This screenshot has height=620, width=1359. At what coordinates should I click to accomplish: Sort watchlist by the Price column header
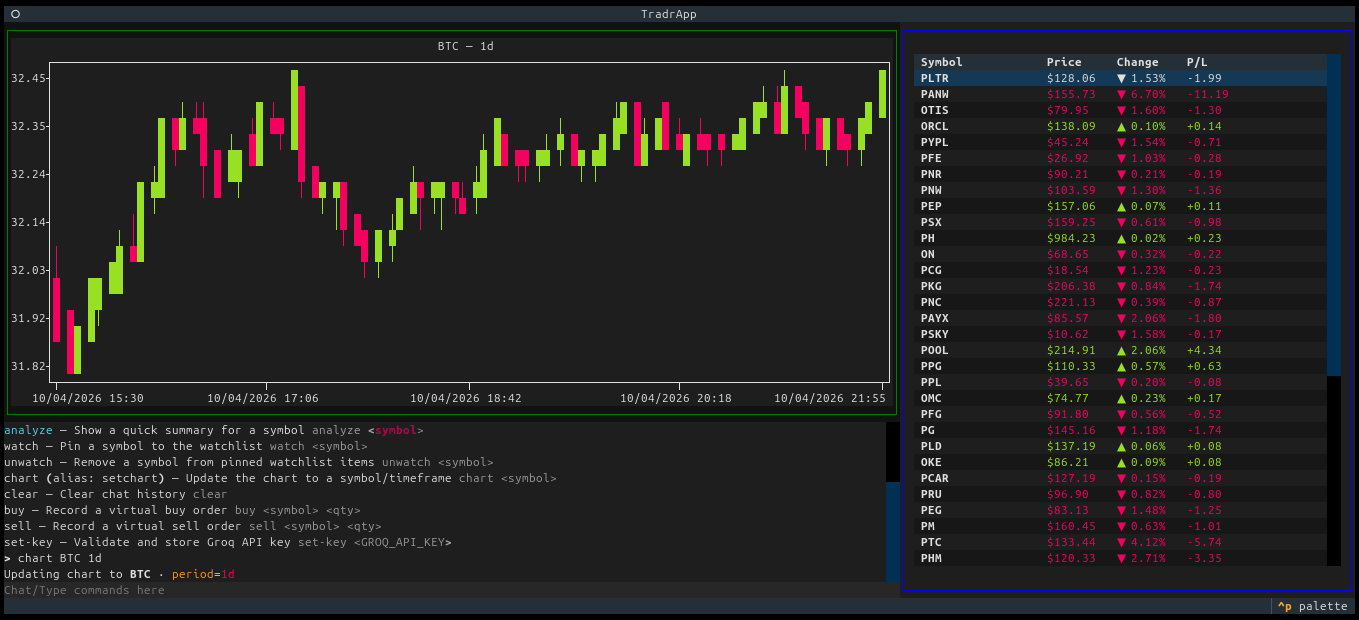tap(1064, 62)
